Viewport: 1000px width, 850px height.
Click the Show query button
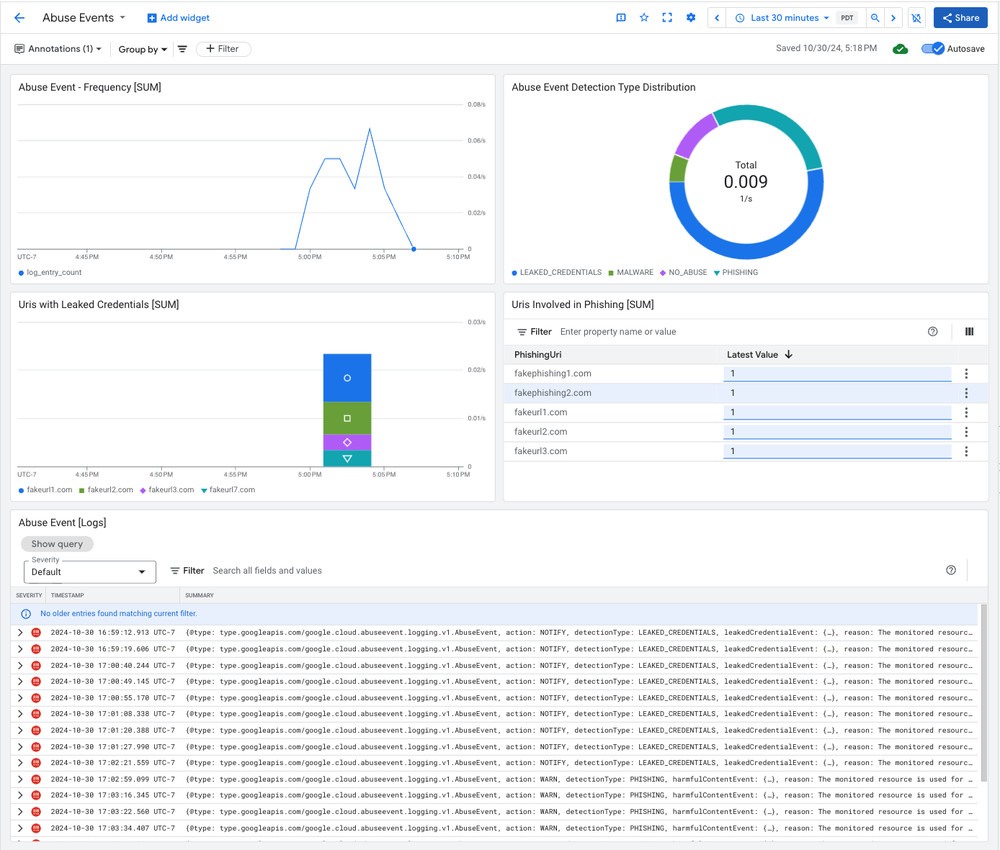(57, 544)
